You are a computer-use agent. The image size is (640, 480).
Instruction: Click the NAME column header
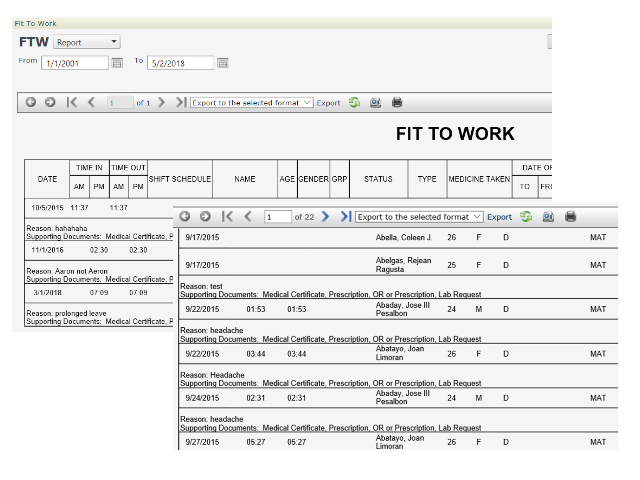pyautogui.click(x=245, y=179)
